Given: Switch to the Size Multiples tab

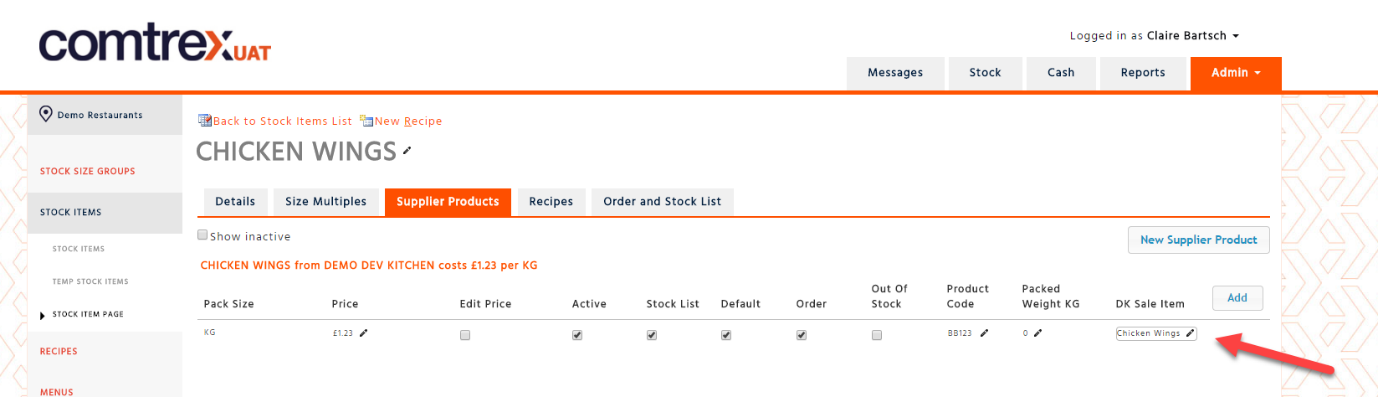Looking at the screenshot, I should pos(325,202).
